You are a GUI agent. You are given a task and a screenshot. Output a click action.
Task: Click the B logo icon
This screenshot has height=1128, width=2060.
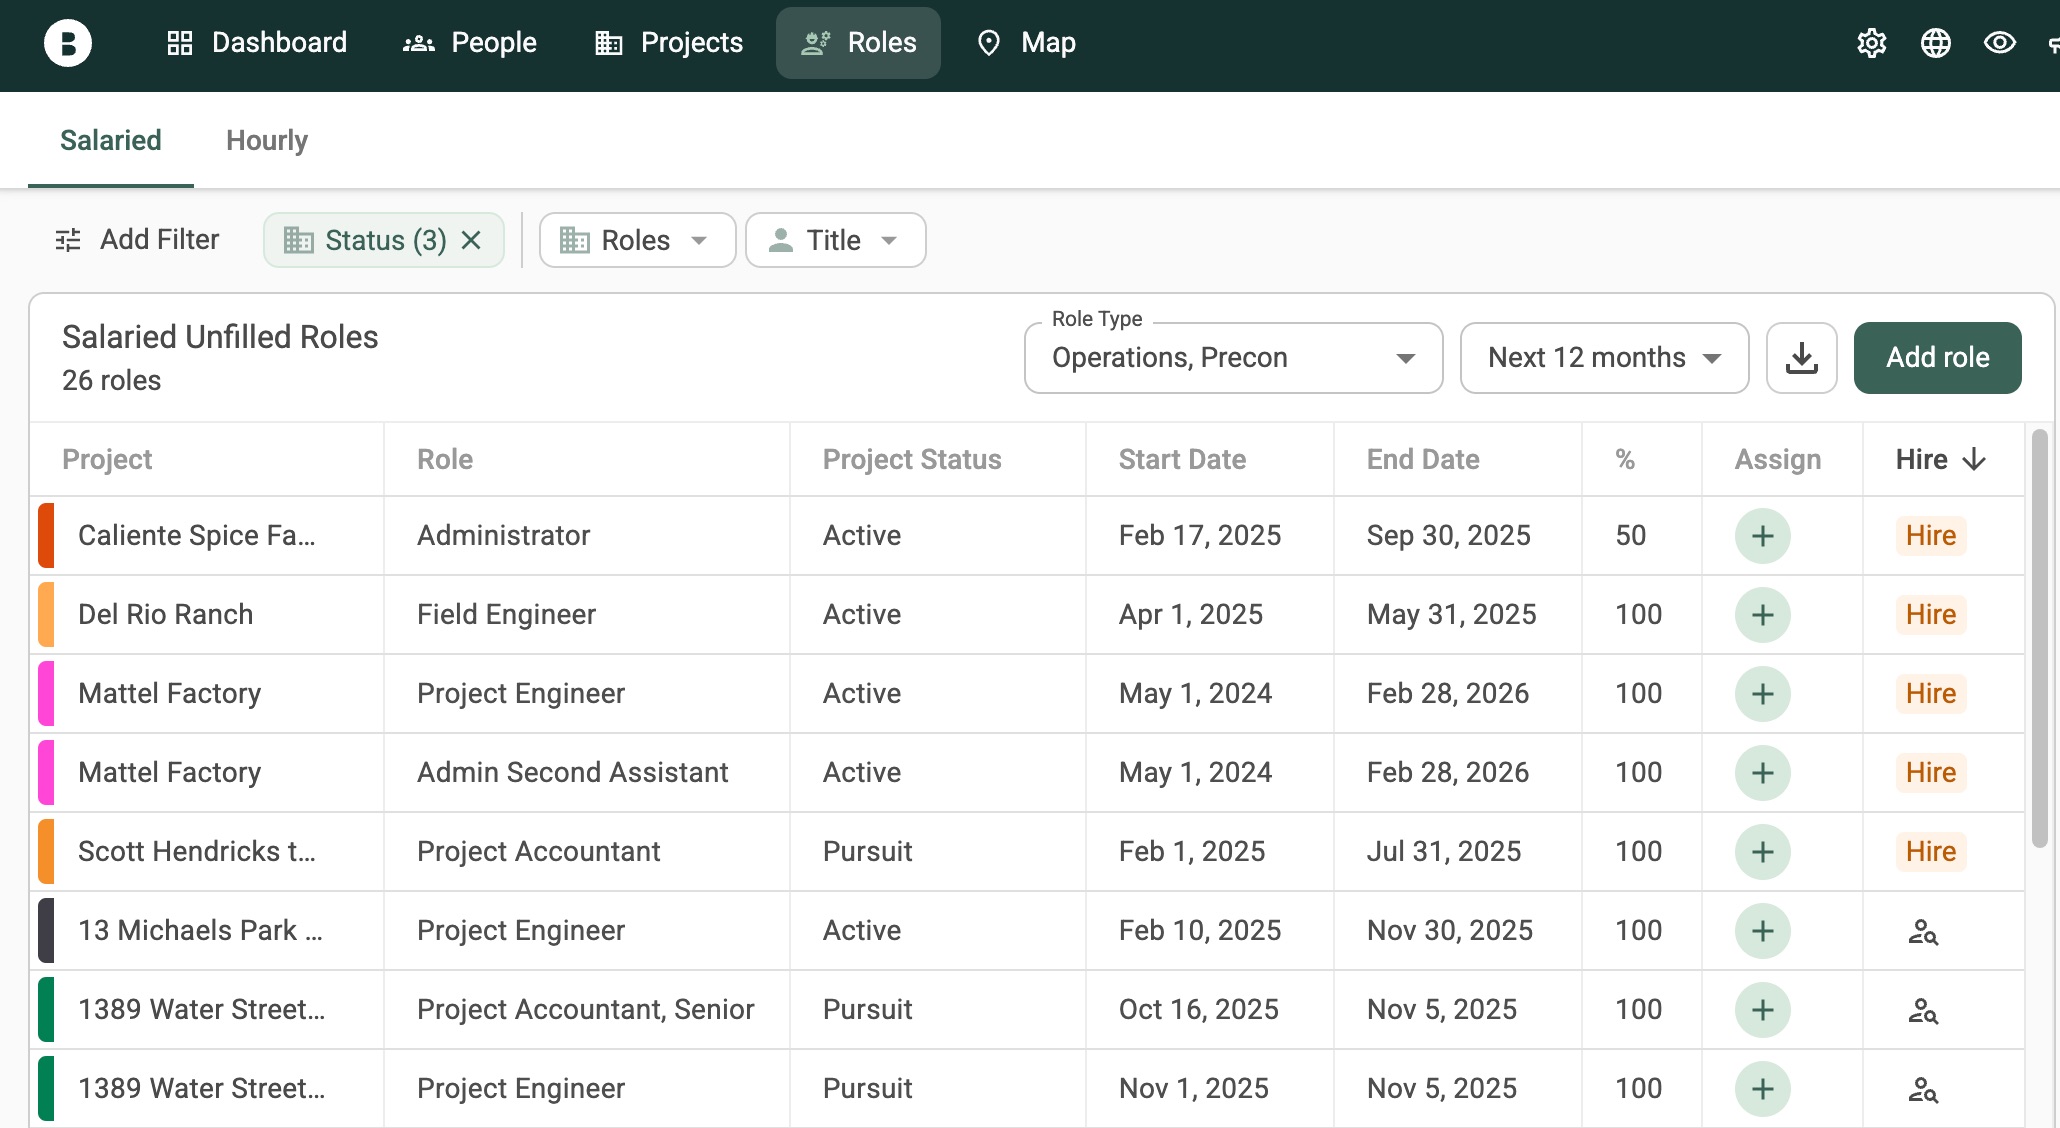tap(68, 43)
